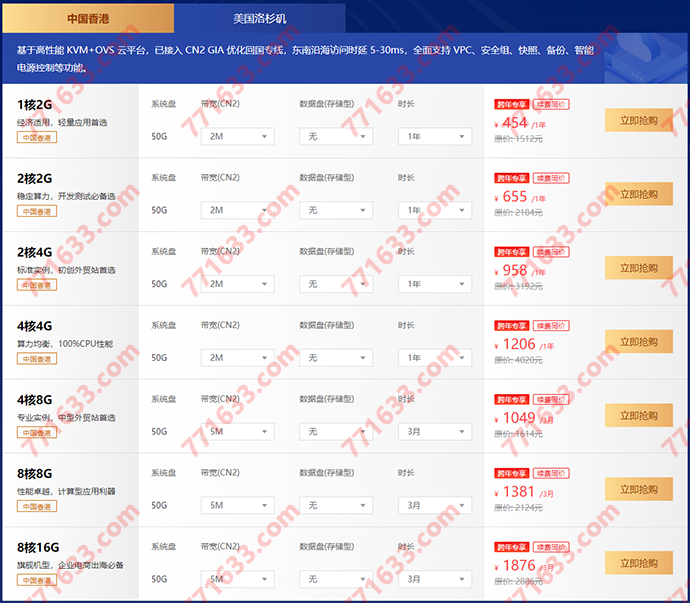Click 50G system disk value in 1核2G row

point(159,136)
